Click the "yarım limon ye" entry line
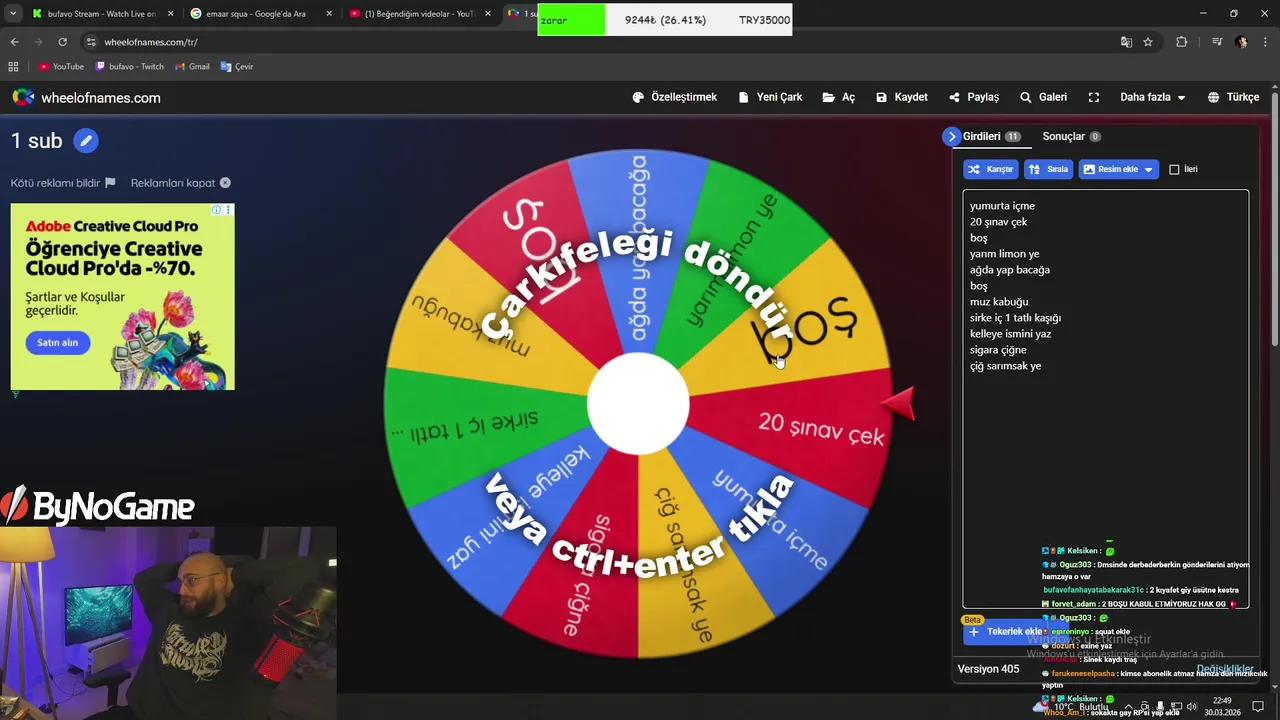Viewport: 1280px width, 720px height. (x=1004, y=254)
